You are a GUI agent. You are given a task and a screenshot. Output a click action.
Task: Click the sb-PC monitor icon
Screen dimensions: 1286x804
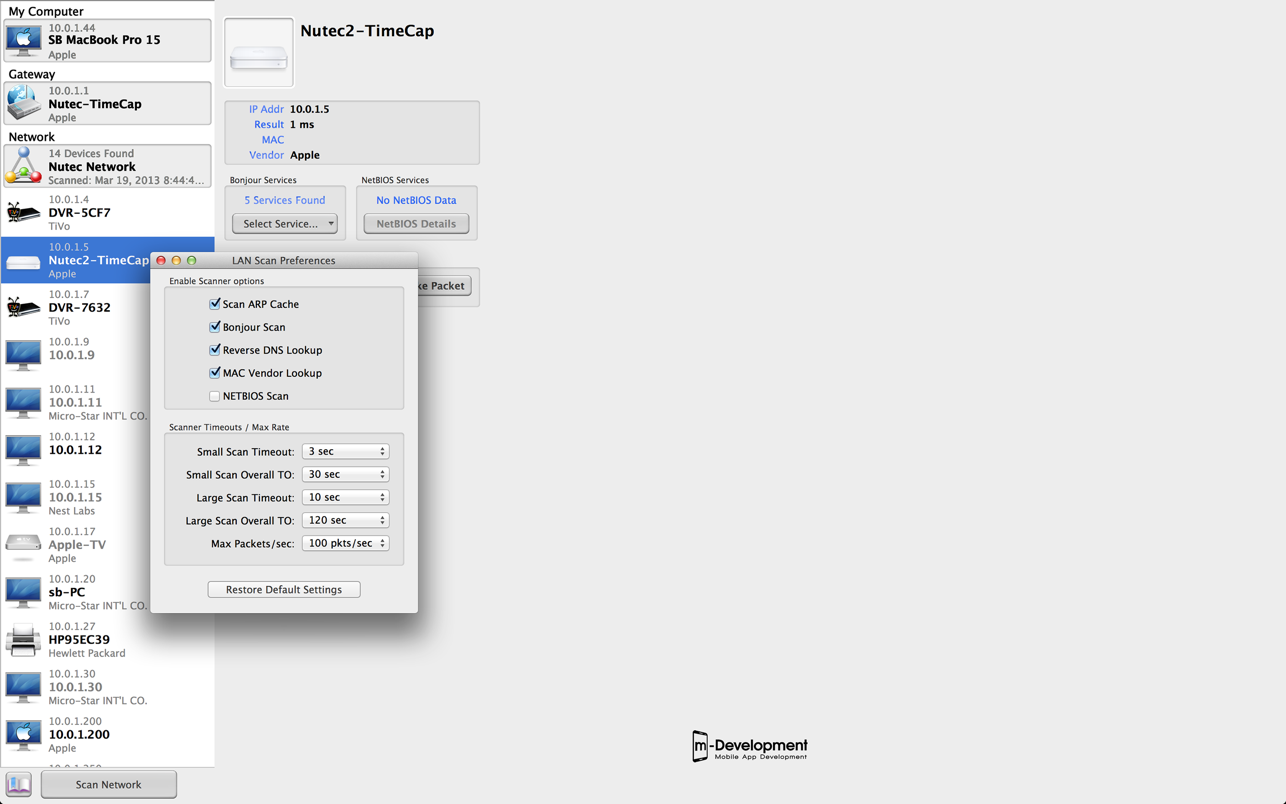click(x=23, y=592)
